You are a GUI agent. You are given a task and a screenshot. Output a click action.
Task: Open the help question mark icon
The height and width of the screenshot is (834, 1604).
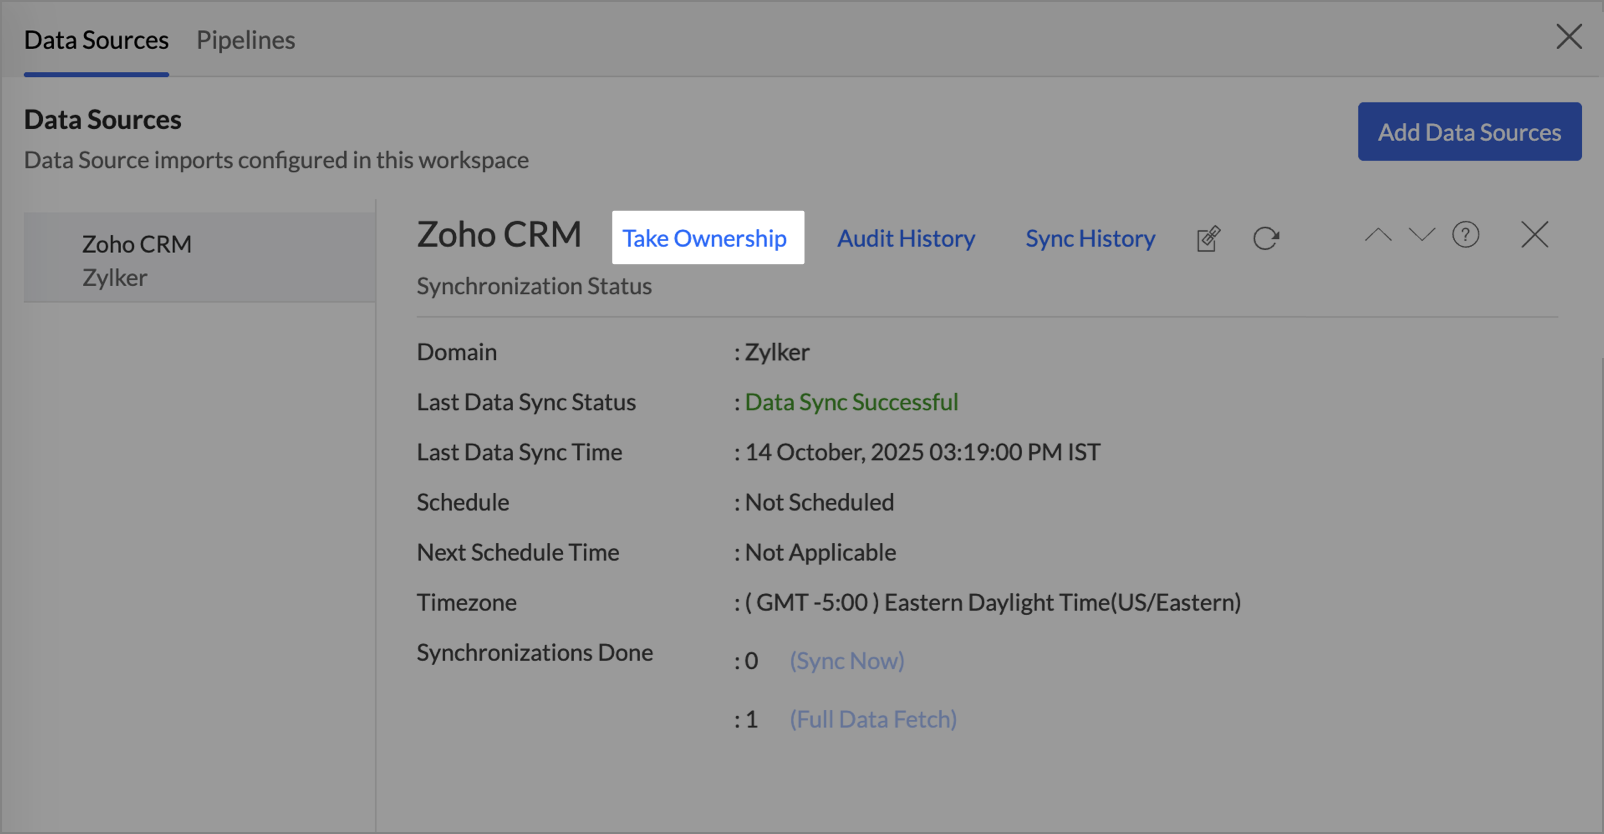(1466, 236)
